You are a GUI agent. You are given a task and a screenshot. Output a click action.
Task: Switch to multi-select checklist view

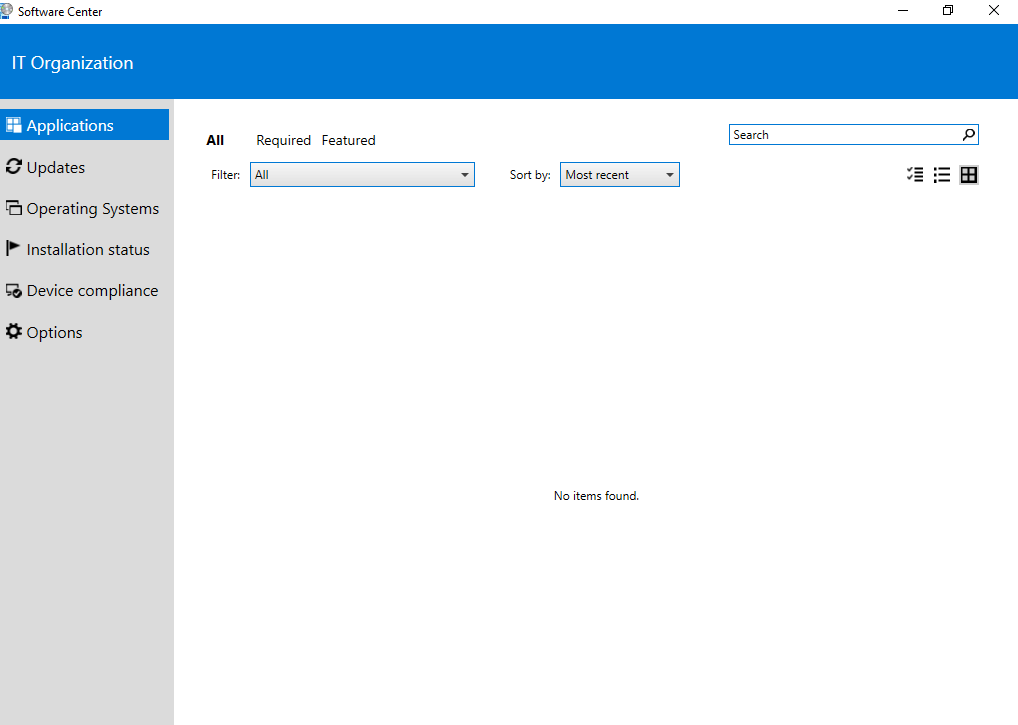point(915,175)
